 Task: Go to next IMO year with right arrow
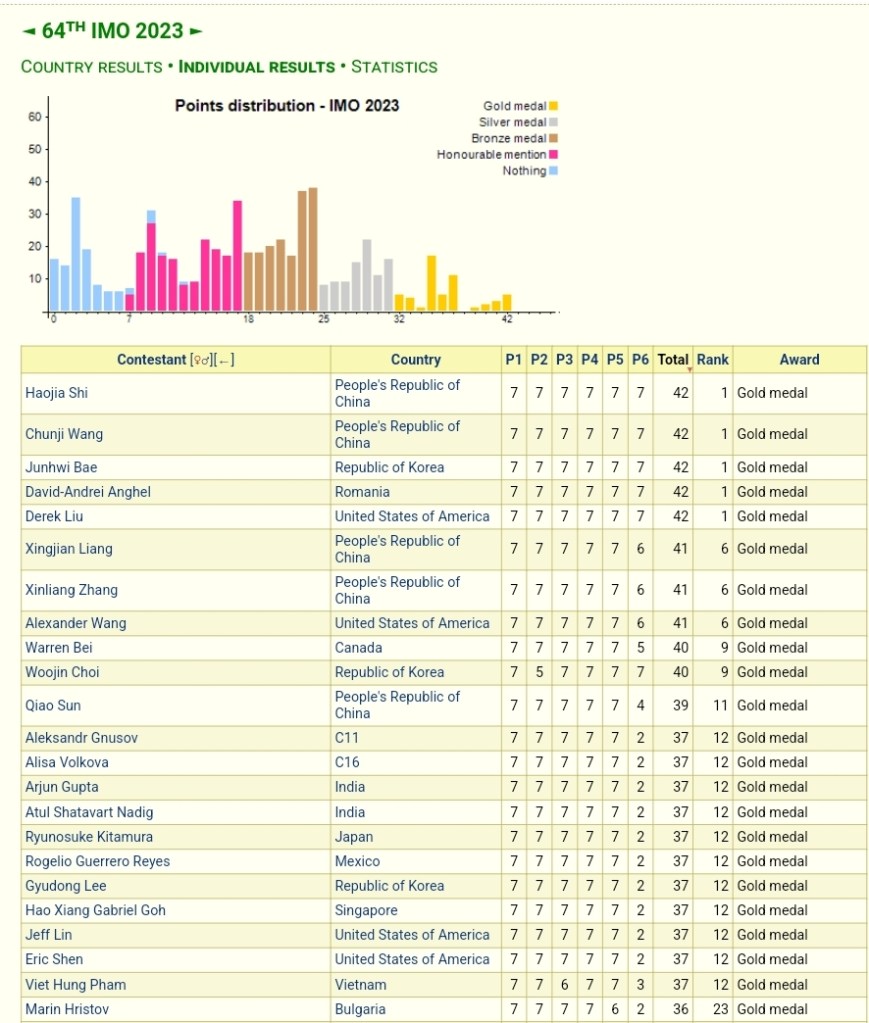(196, 31)
